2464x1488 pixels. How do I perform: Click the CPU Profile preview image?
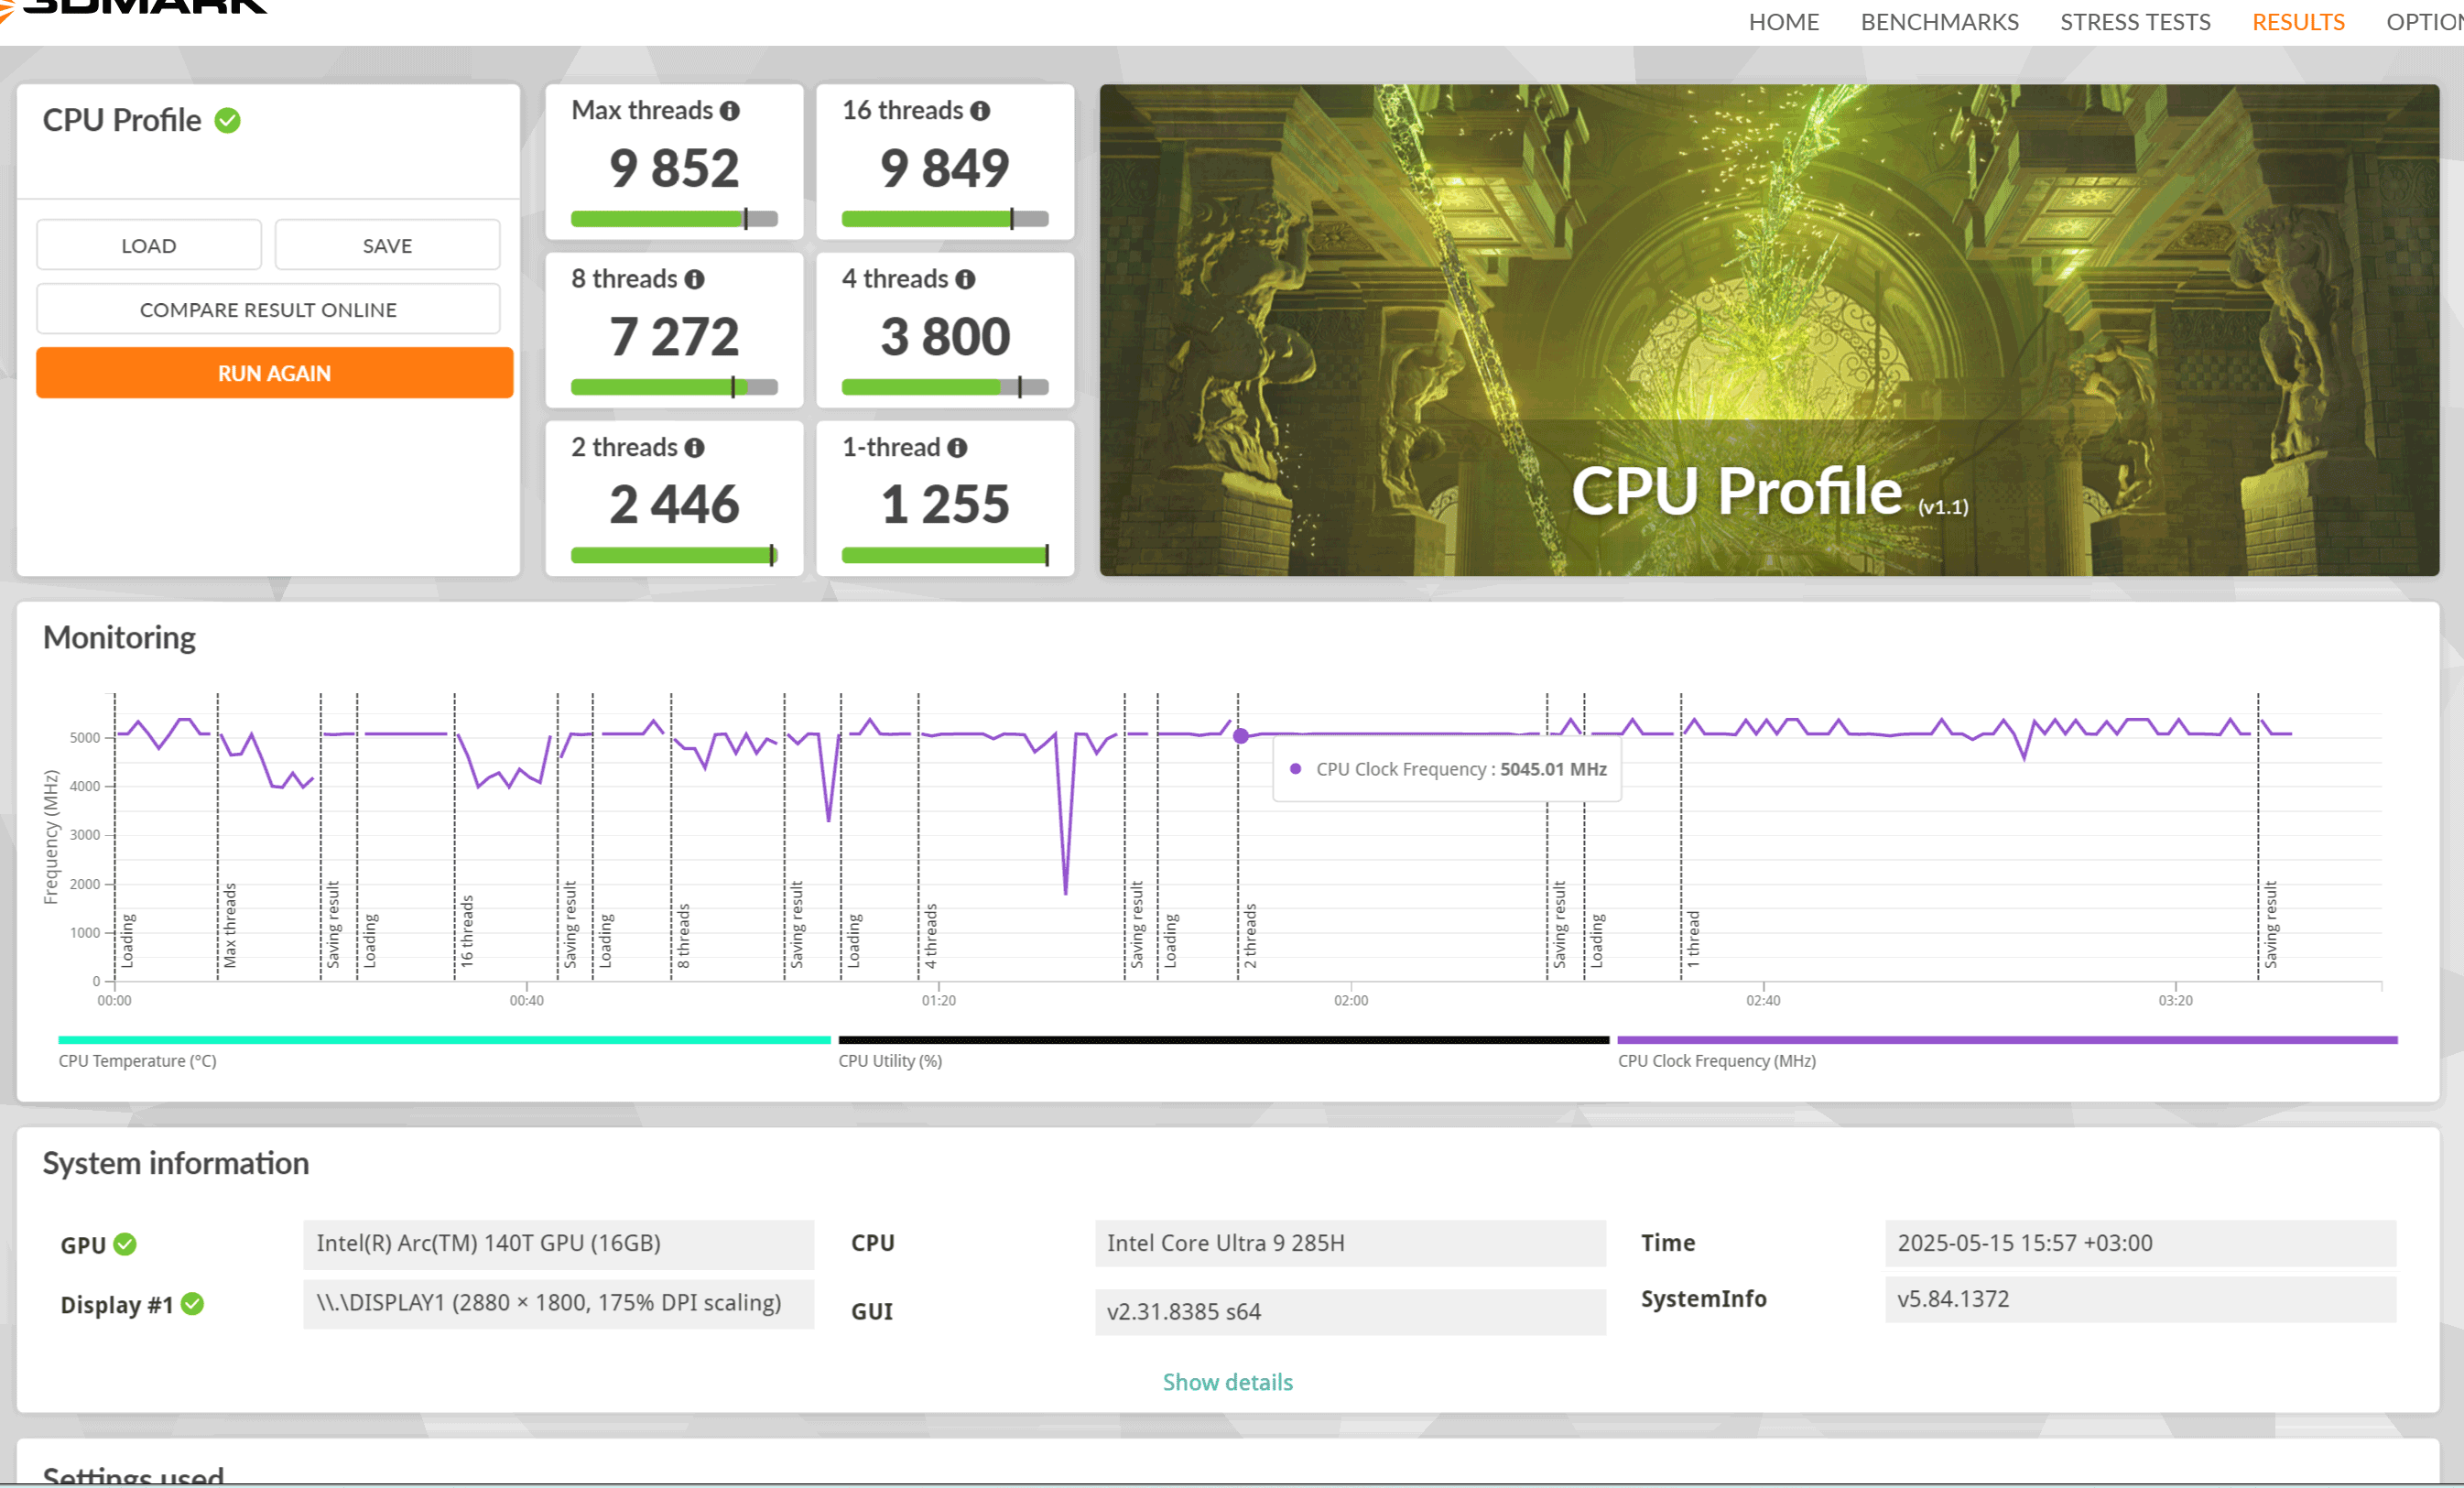[x=1769, y=330]
